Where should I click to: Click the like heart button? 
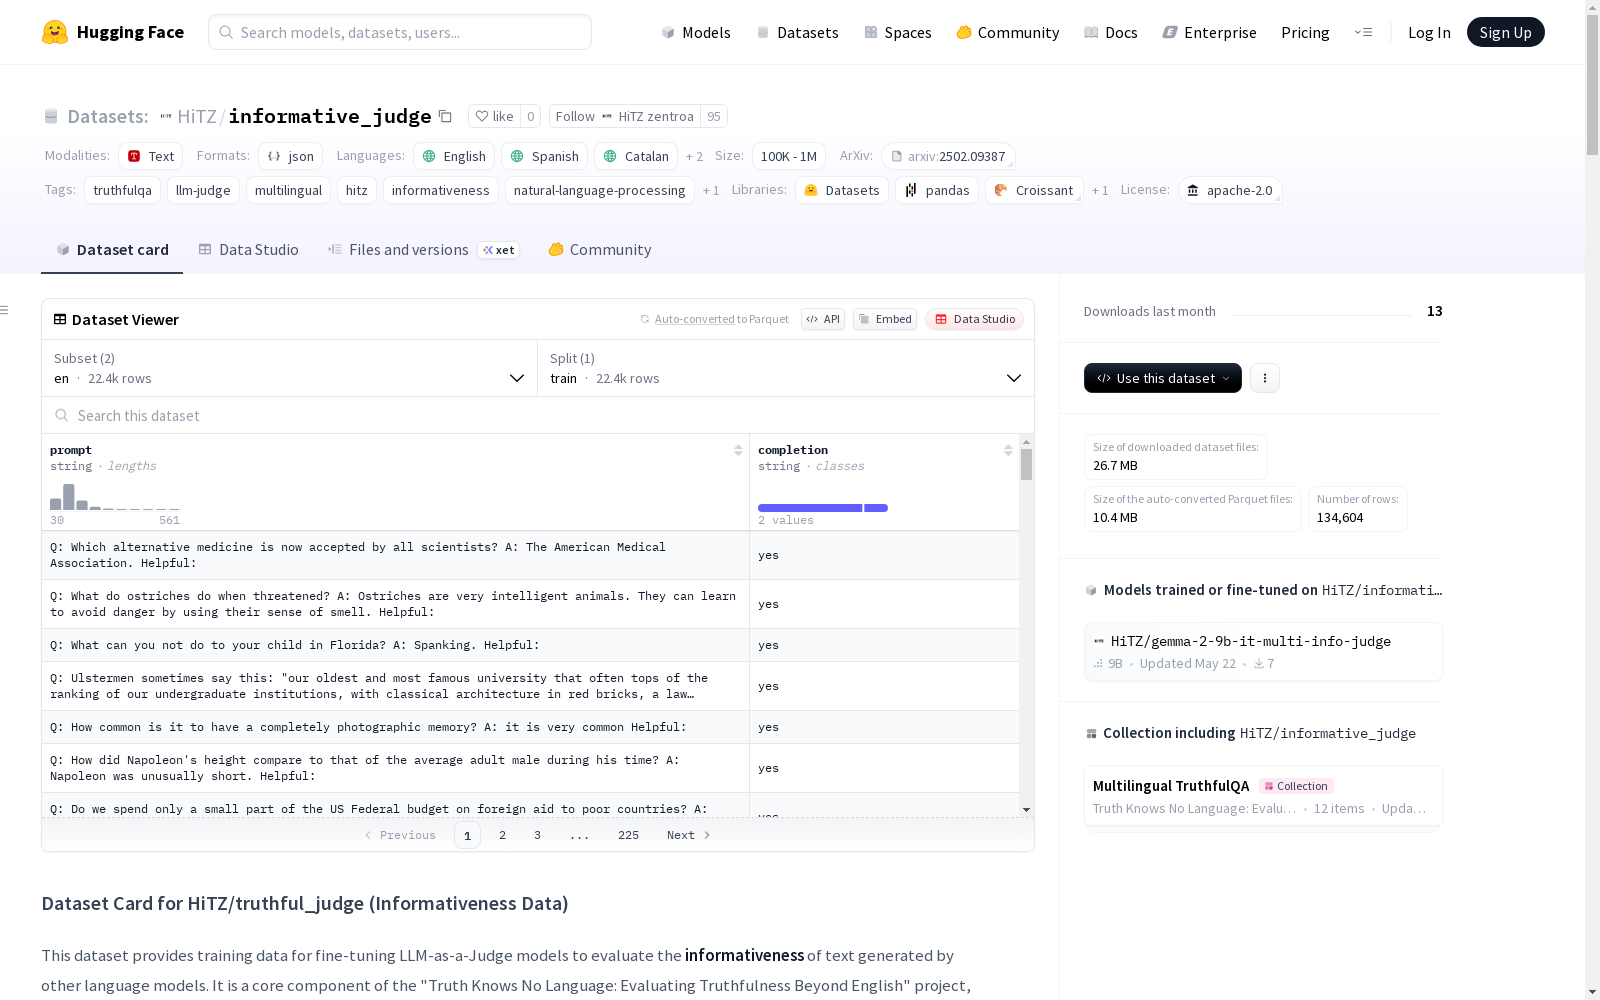coord(494,116)
